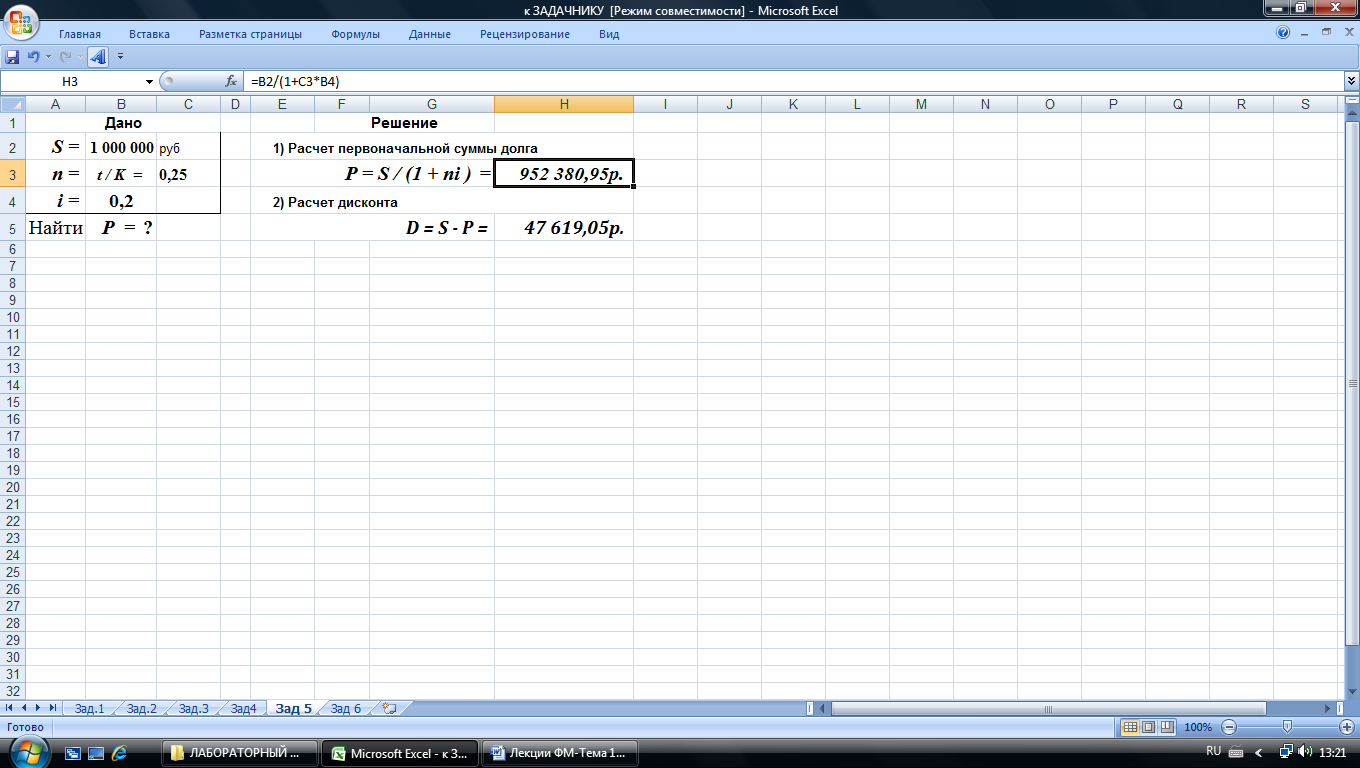Switch to sheet Зад4
The image size is (1360, 768).
243,708
